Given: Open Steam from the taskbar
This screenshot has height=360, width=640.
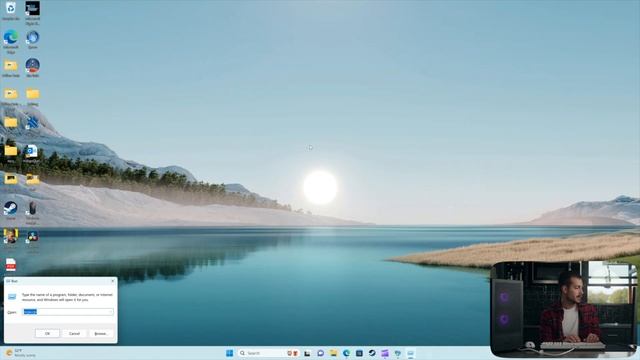Looking at the screenshot, I should click(372, 353).
